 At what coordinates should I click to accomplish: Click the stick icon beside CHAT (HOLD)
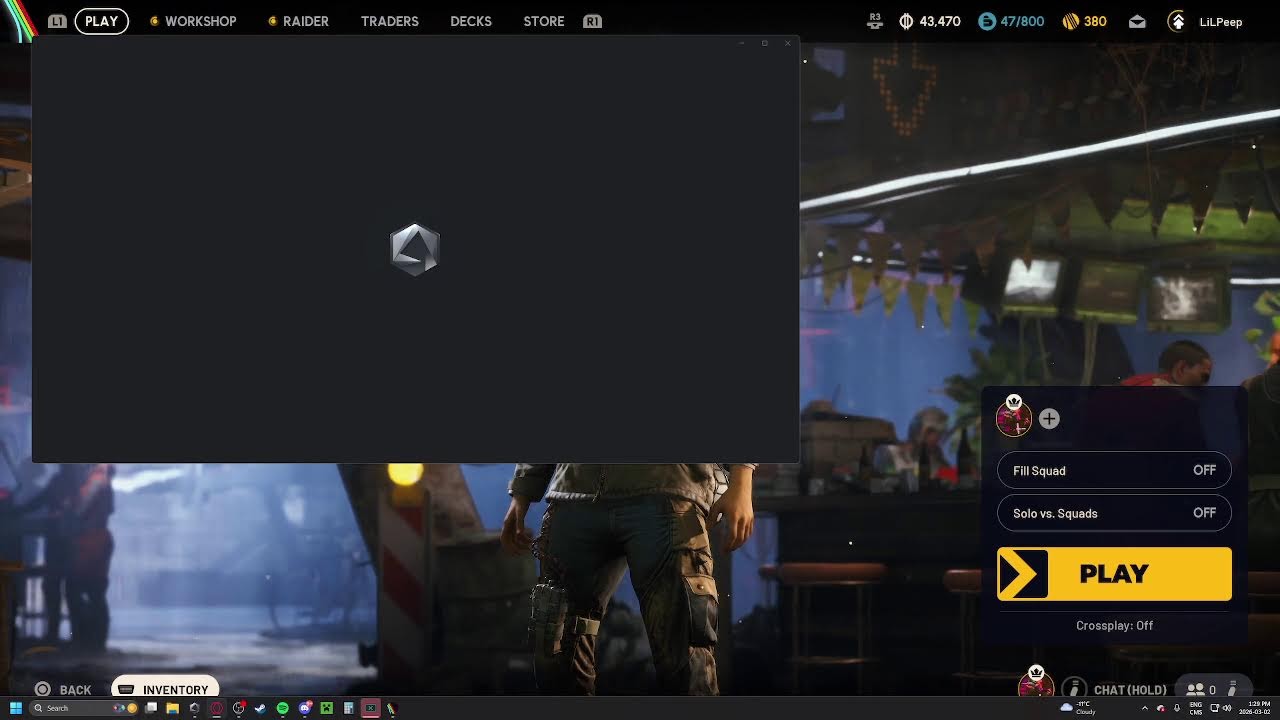click(x=1074, y=688)
